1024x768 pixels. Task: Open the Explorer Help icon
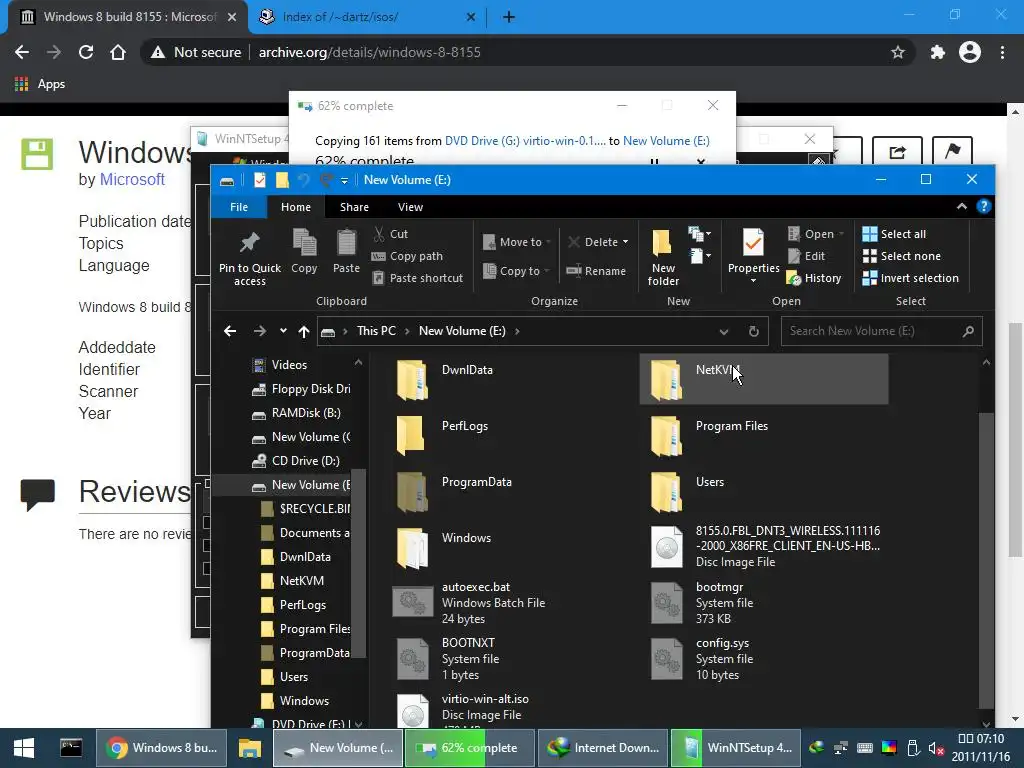[983, 206]
